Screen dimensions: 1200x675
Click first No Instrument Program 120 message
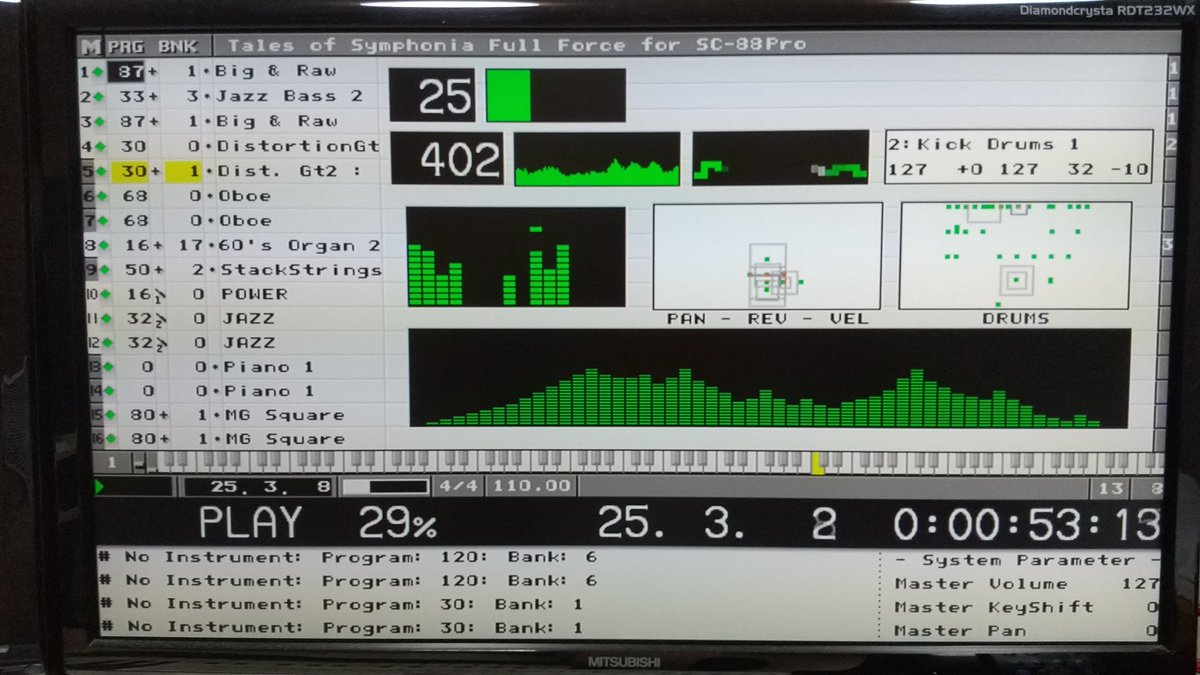[350, 557]
